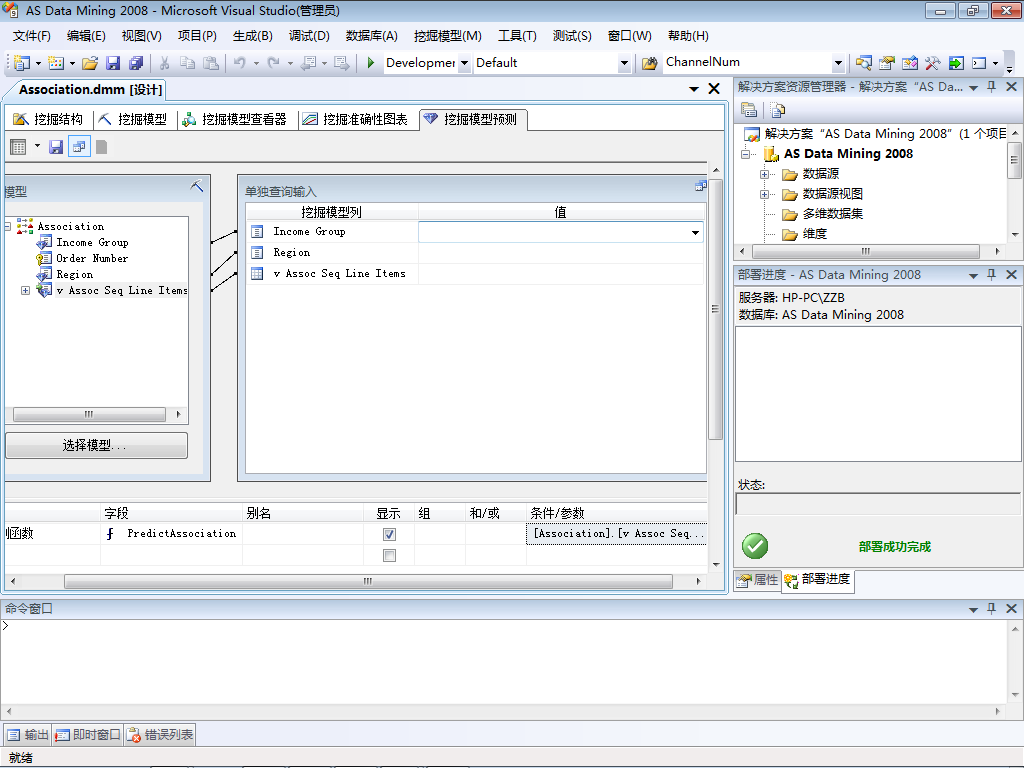Click the Find in Files binoculars icon
Screen dimensions: 1024x768
[649, 63]
